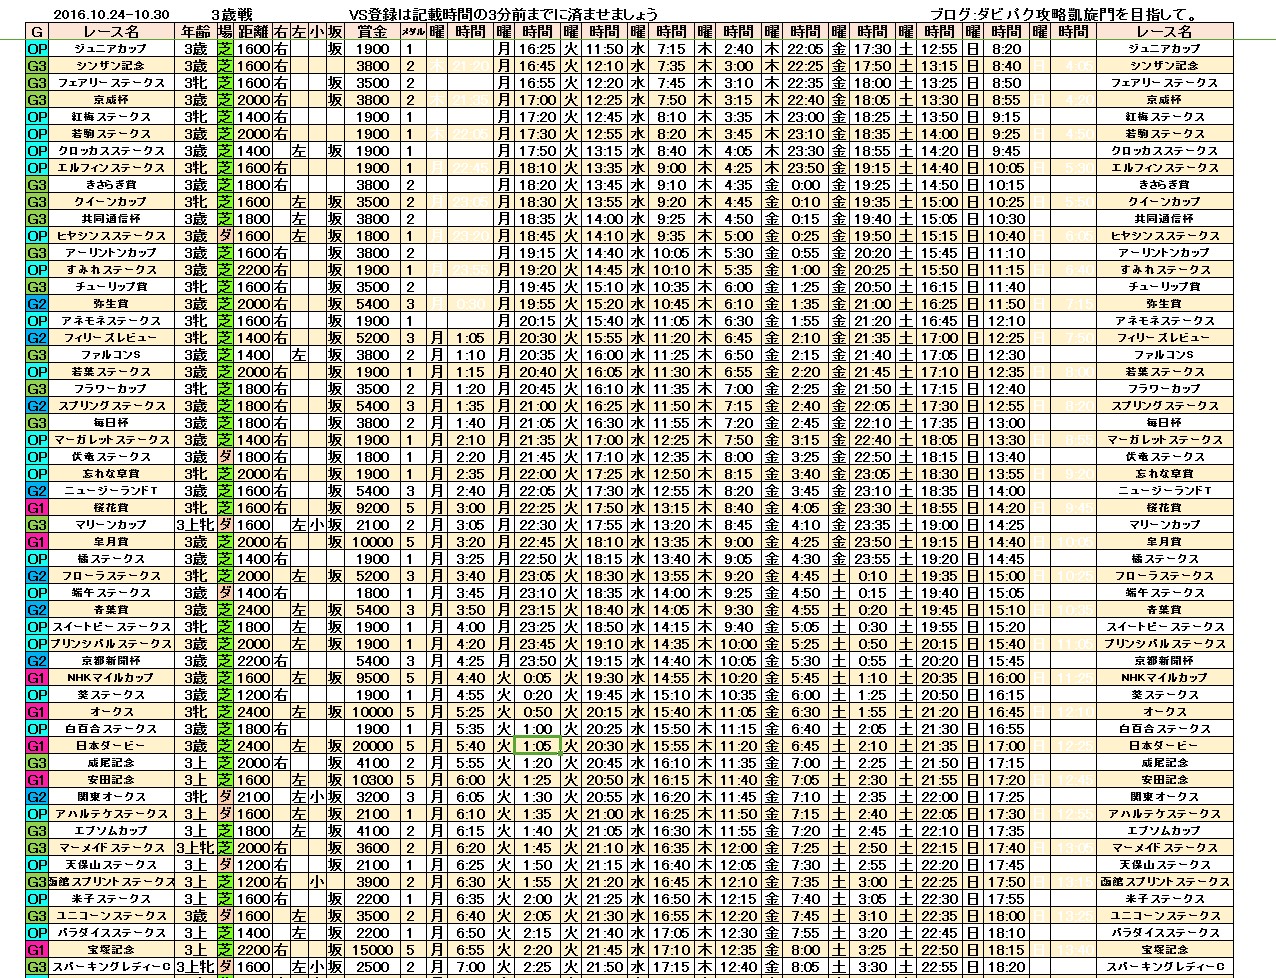Viewport: 1276px width, 978px height.
Task: Select the 15000 prize cell for 宝塚記念
Action: [x=372, y=950]
